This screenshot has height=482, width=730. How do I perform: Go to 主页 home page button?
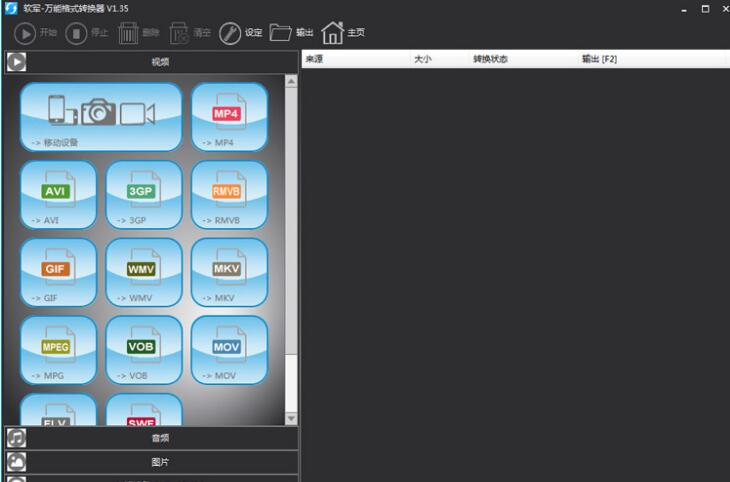pos(343,33)
